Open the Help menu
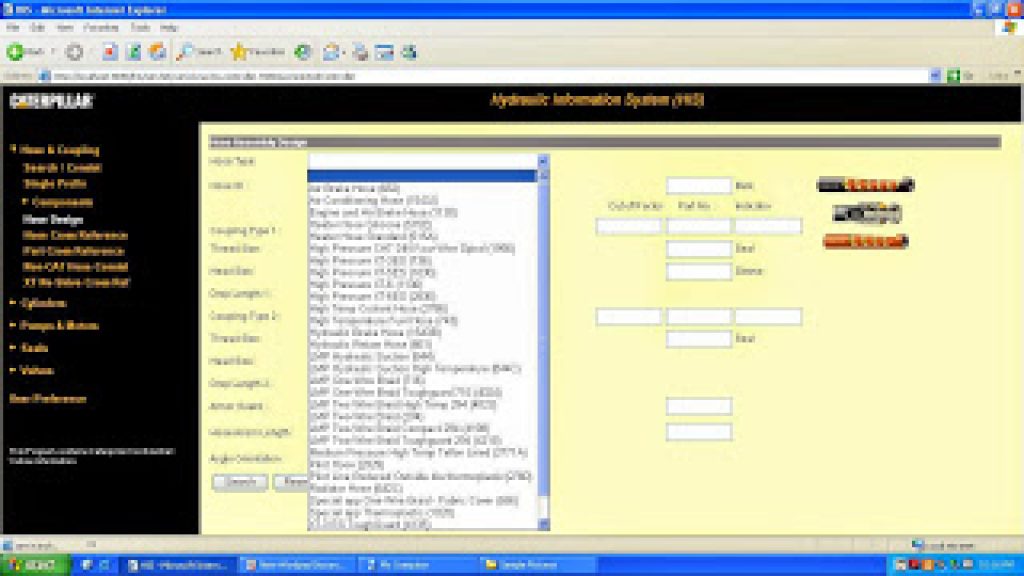Image resolution: width=1024 pixels, height=576 pixels. tap(169, 28)
